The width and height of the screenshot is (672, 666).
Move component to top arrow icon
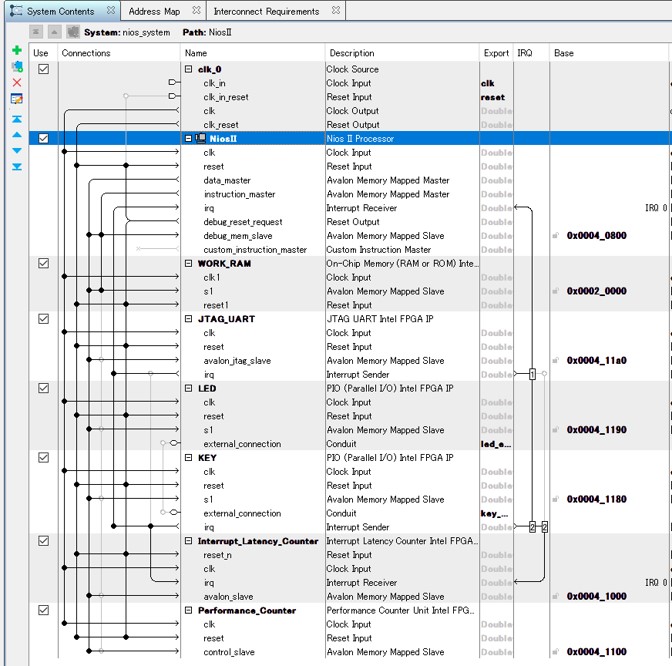[17, 119]
